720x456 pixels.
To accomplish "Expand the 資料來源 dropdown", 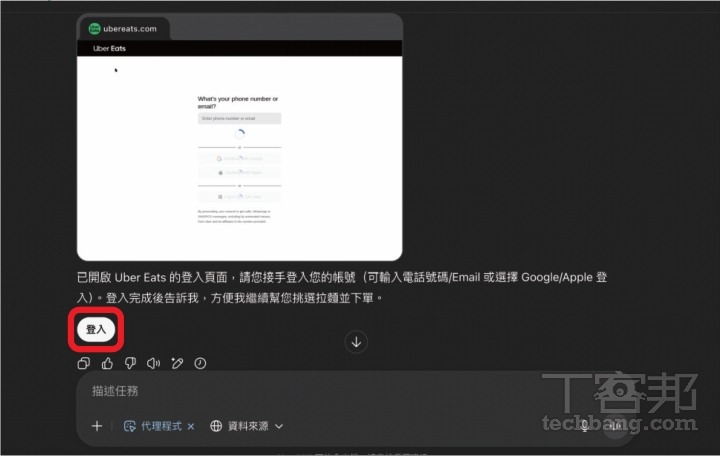I will pos(247,426).
